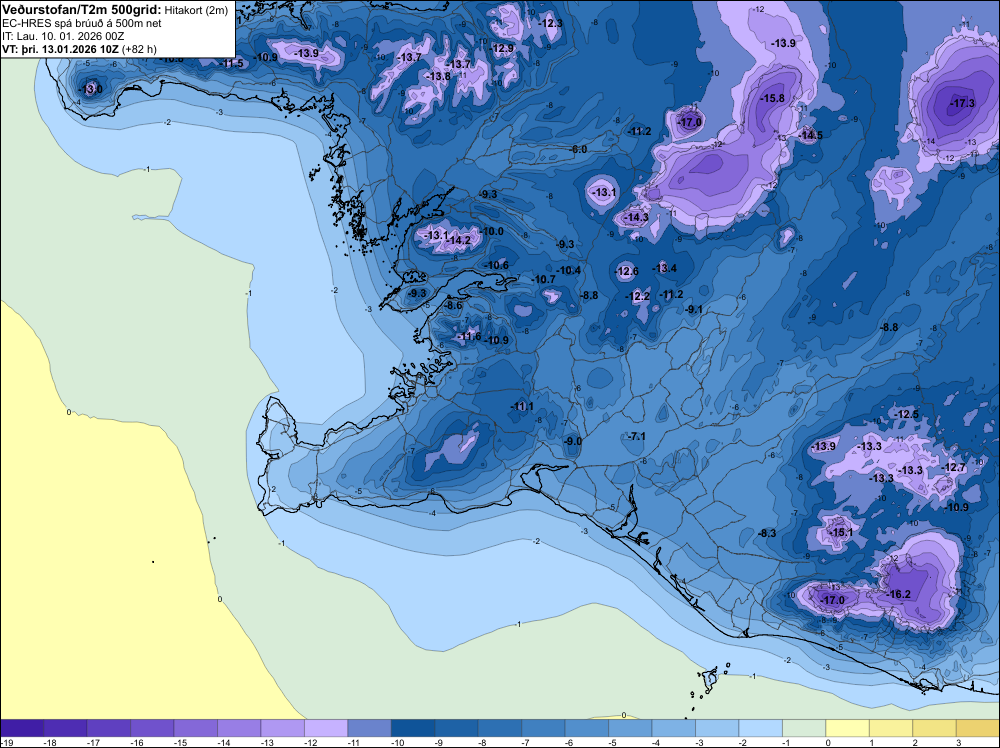Select the -14.3 temperature value
The height and width of the screenshot is (748, 1000).
(636, 217)
